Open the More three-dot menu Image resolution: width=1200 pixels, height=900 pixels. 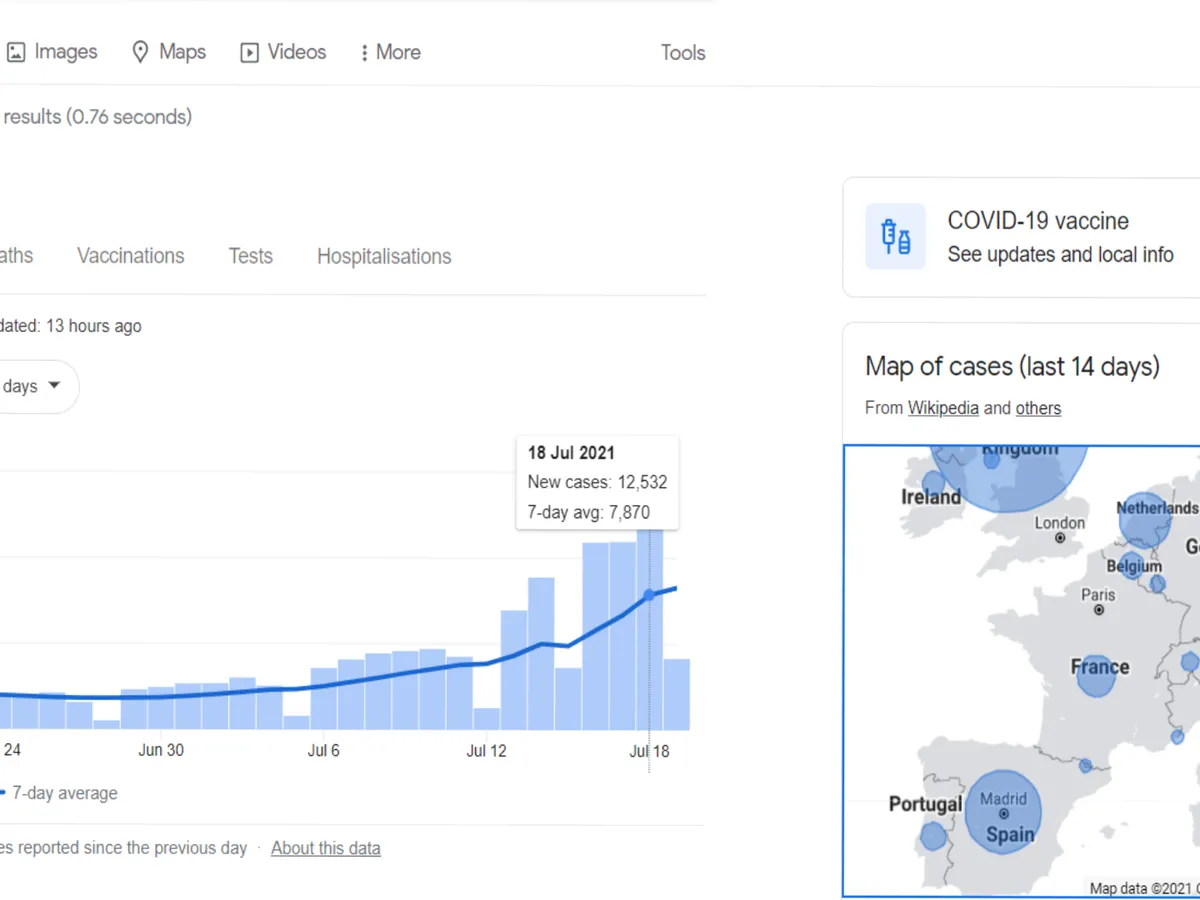pos(365,53)
